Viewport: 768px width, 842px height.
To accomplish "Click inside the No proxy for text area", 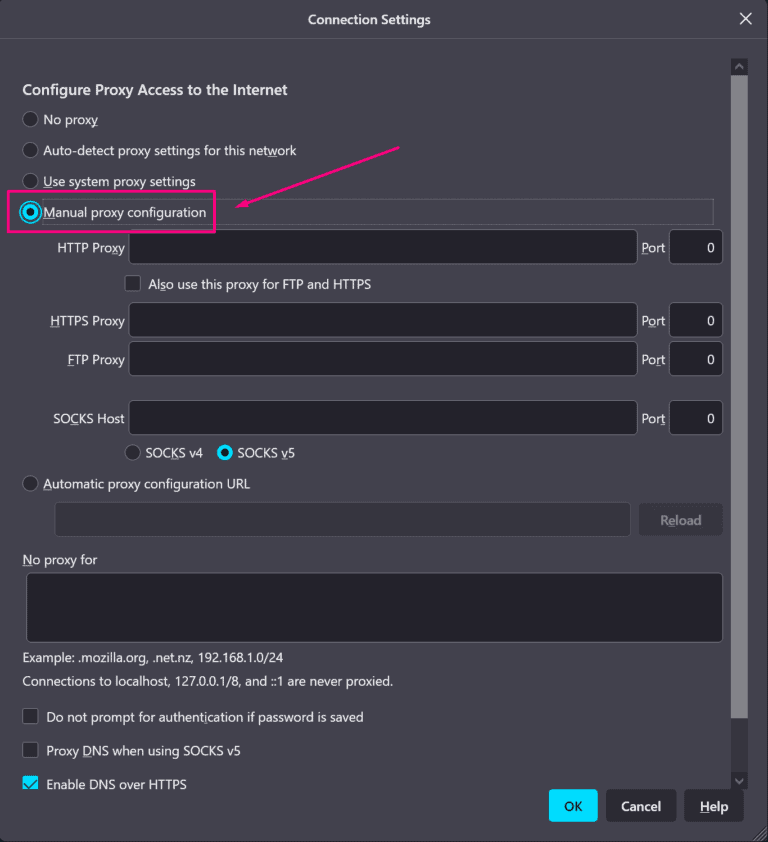I will coord(374,607).
